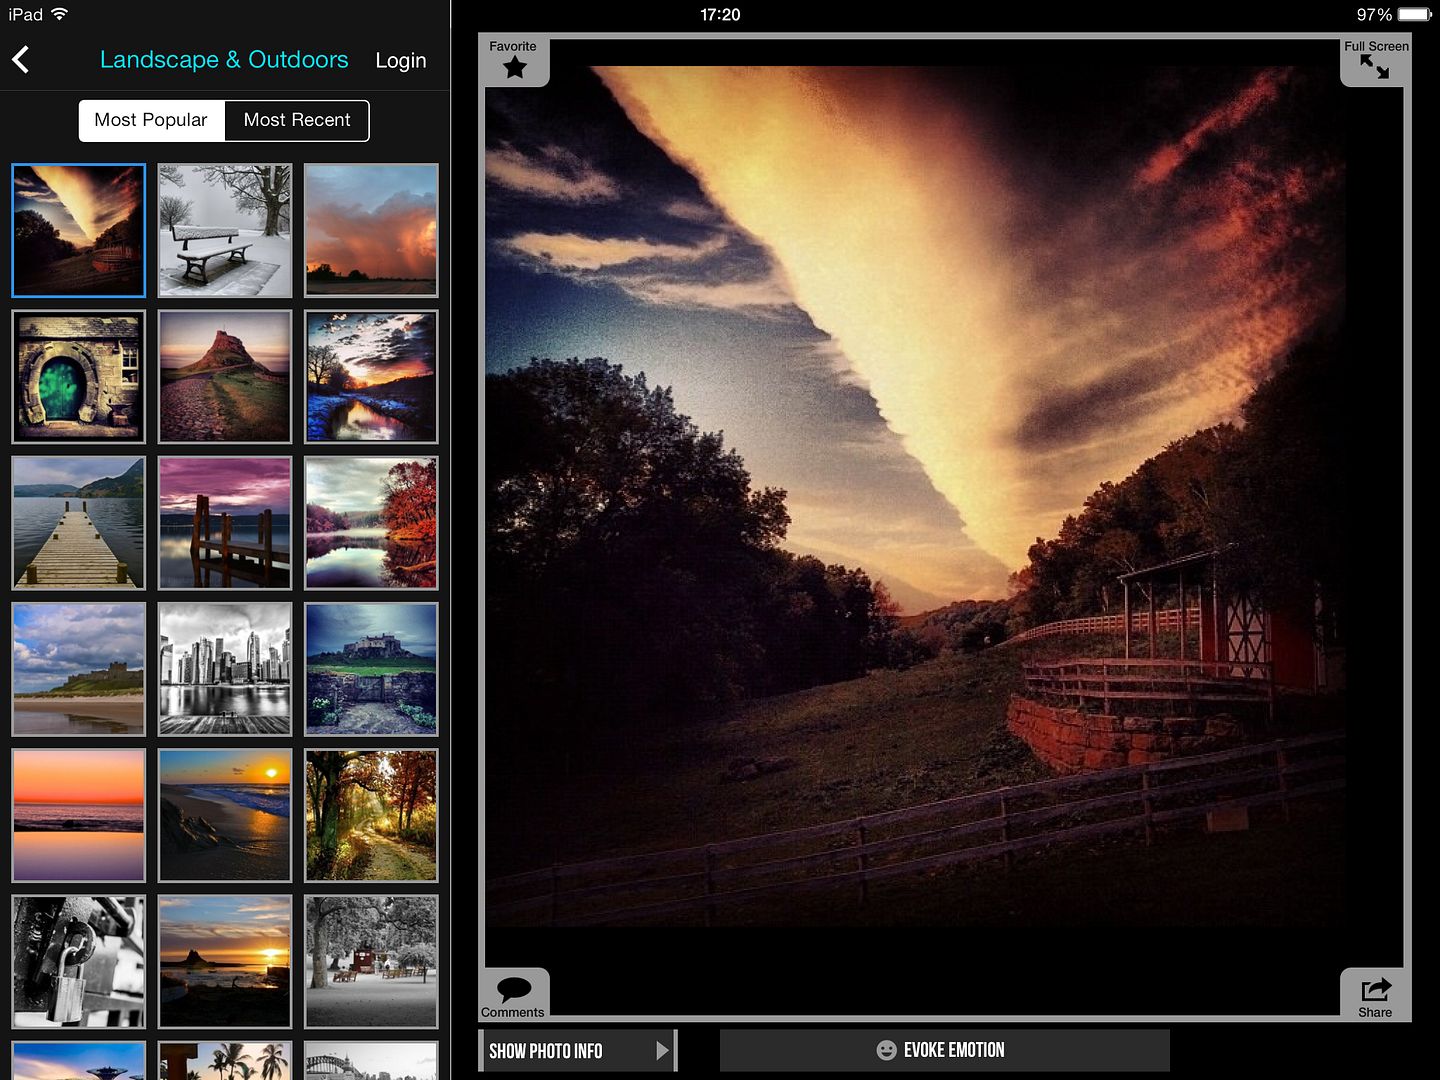Select the dramatic sunset barn thumbnail
1440x1080 pixels.
[x=79, y=231]
